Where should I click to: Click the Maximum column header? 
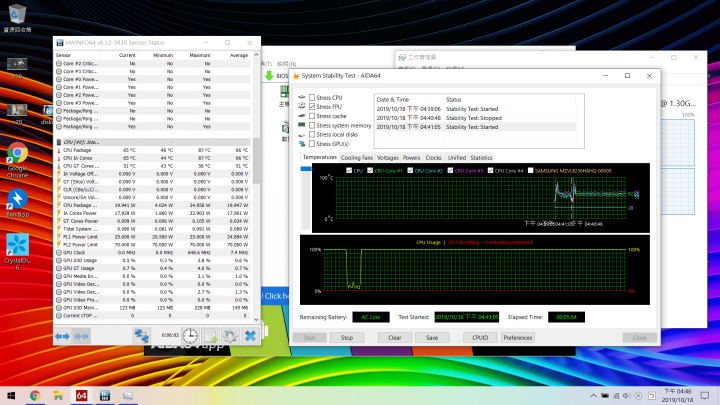[193, 55]
